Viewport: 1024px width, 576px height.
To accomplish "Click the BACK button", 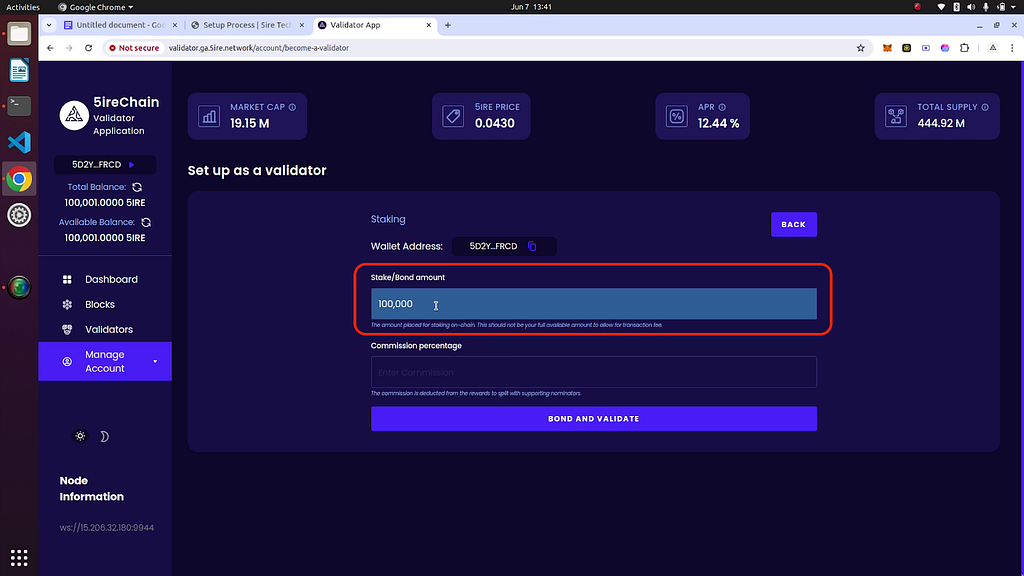I will [793, 225].
